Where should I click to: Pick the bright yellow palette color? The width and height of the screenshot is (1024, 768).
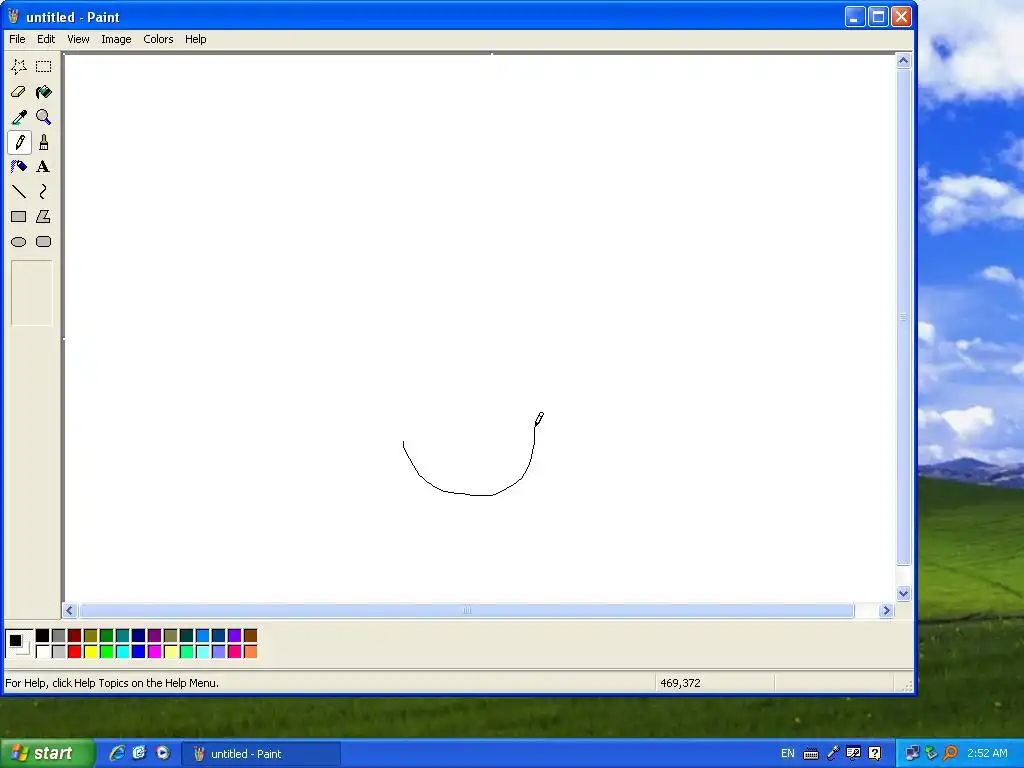point(91,652)
